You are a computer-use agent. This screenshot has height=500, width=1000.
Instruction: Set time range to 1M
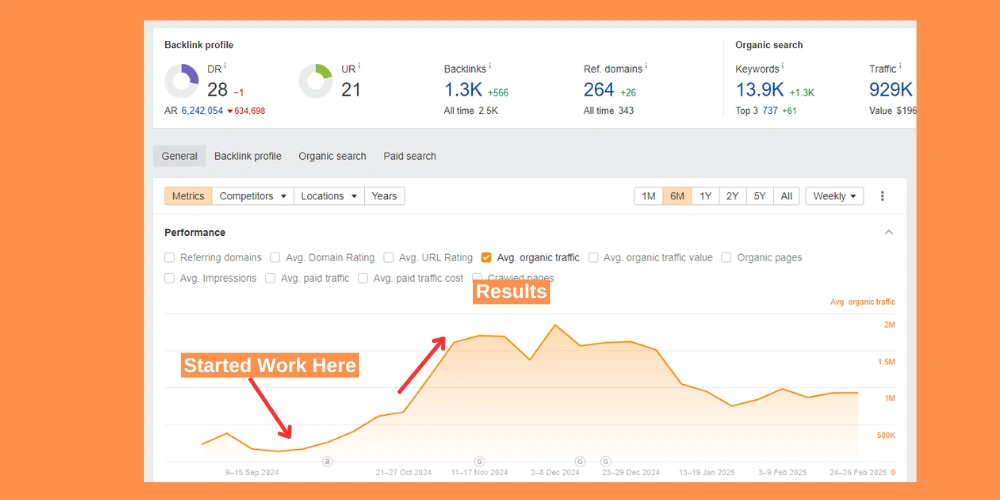(649, 196)
